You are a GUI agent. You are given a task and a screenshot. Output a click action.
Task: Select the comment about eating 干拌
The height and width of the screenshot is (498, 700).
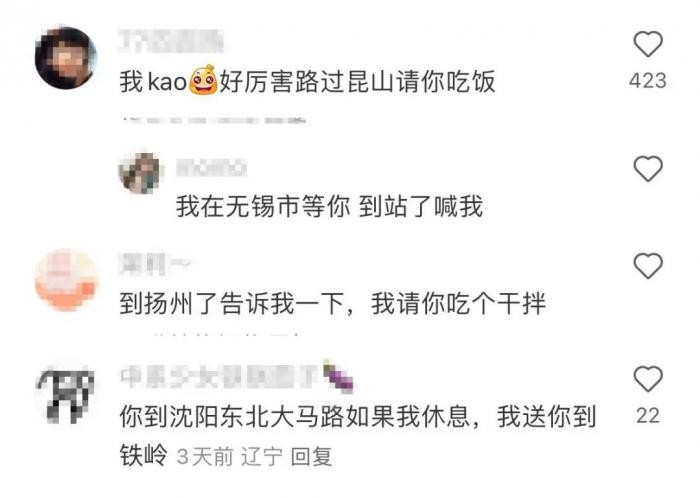coord(333,303)
